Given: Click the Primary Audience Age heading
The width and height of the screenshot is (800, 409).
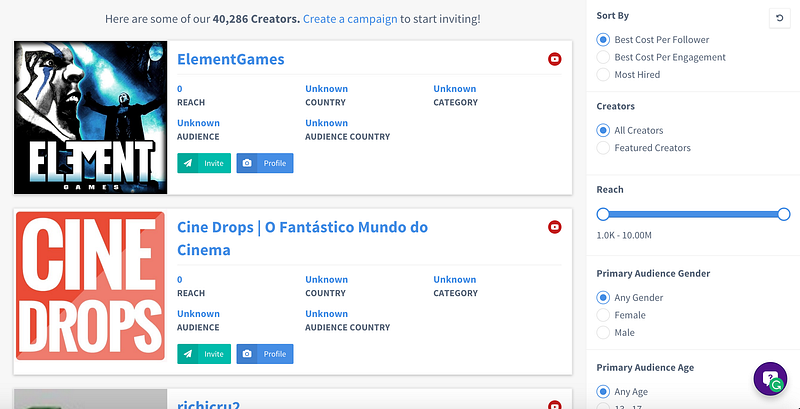Looking at the screenshot, I should (645, 368).
